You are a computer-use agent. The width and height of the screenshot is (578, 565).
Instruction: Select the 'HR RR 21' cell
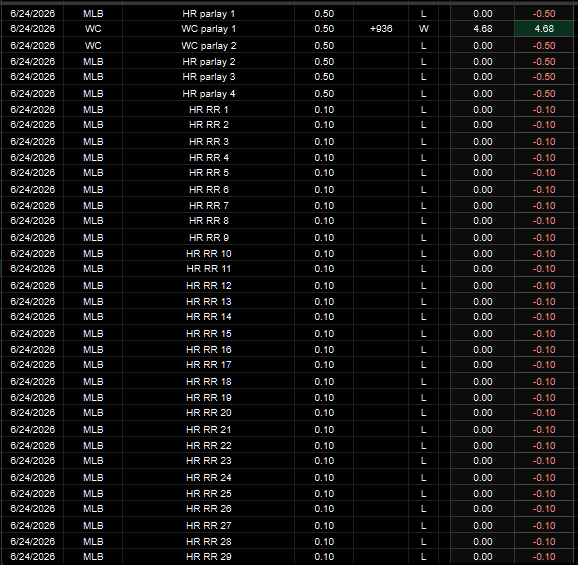point(209,429)
